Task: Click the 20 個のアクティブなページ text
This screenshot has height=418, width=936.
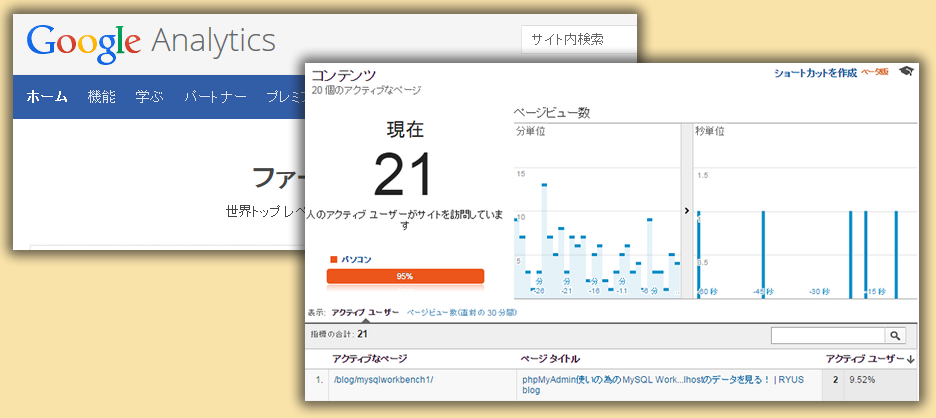Action: (x=366, y=91)
